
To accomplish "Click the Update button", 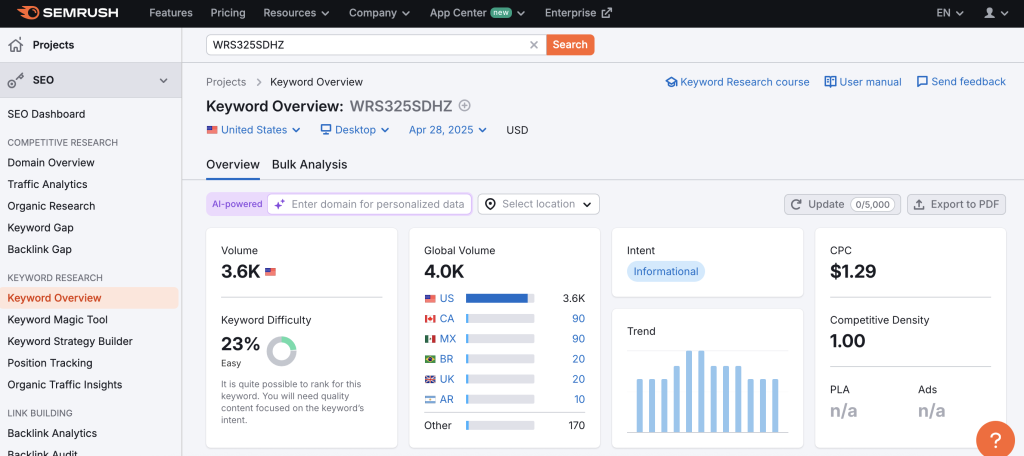I will point(842,204).
